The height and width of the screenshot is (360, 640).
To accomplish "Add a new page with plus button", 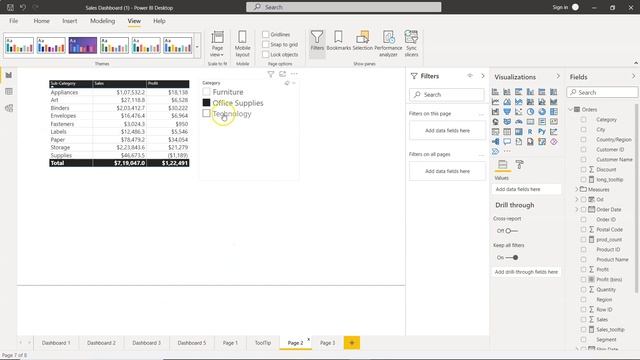I will 352,343.
